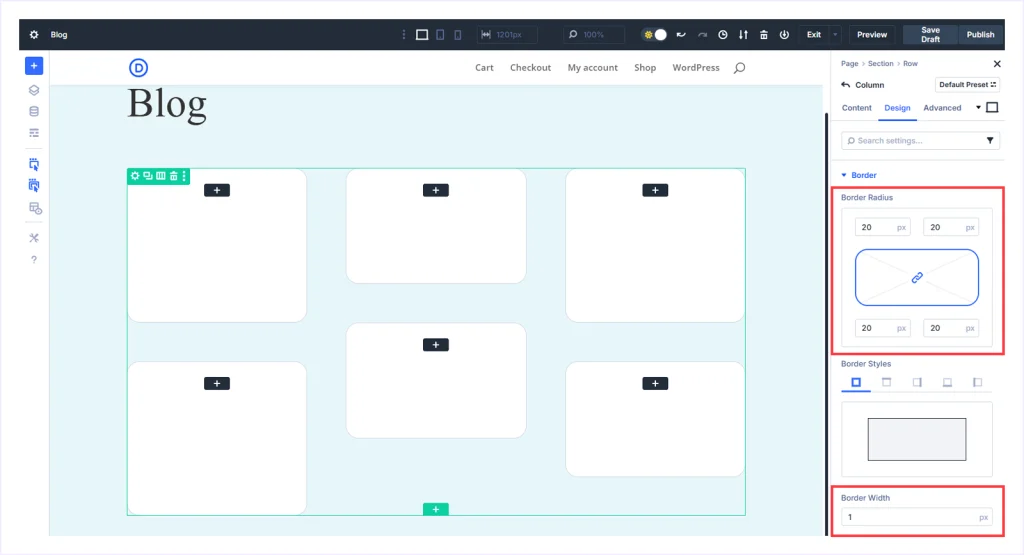Switch to tablet view icon

[440, 35]
